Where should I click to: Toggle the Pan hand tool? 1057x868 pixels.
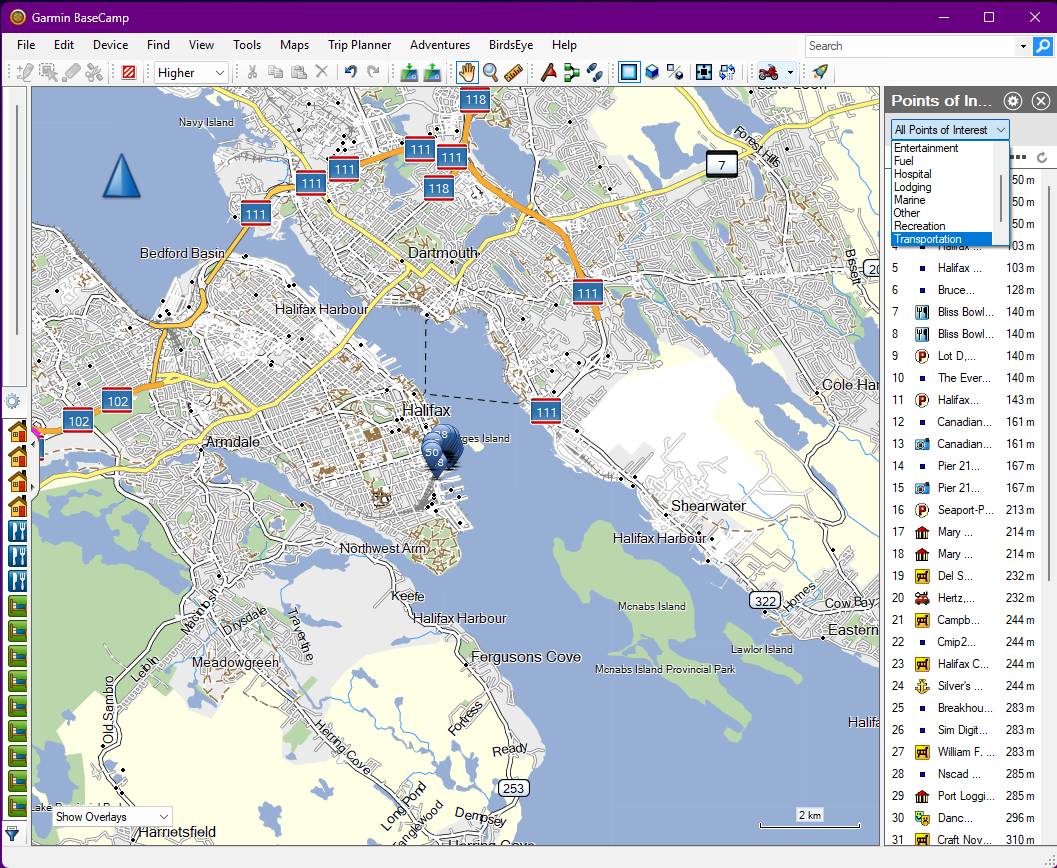tap(466, 72)
